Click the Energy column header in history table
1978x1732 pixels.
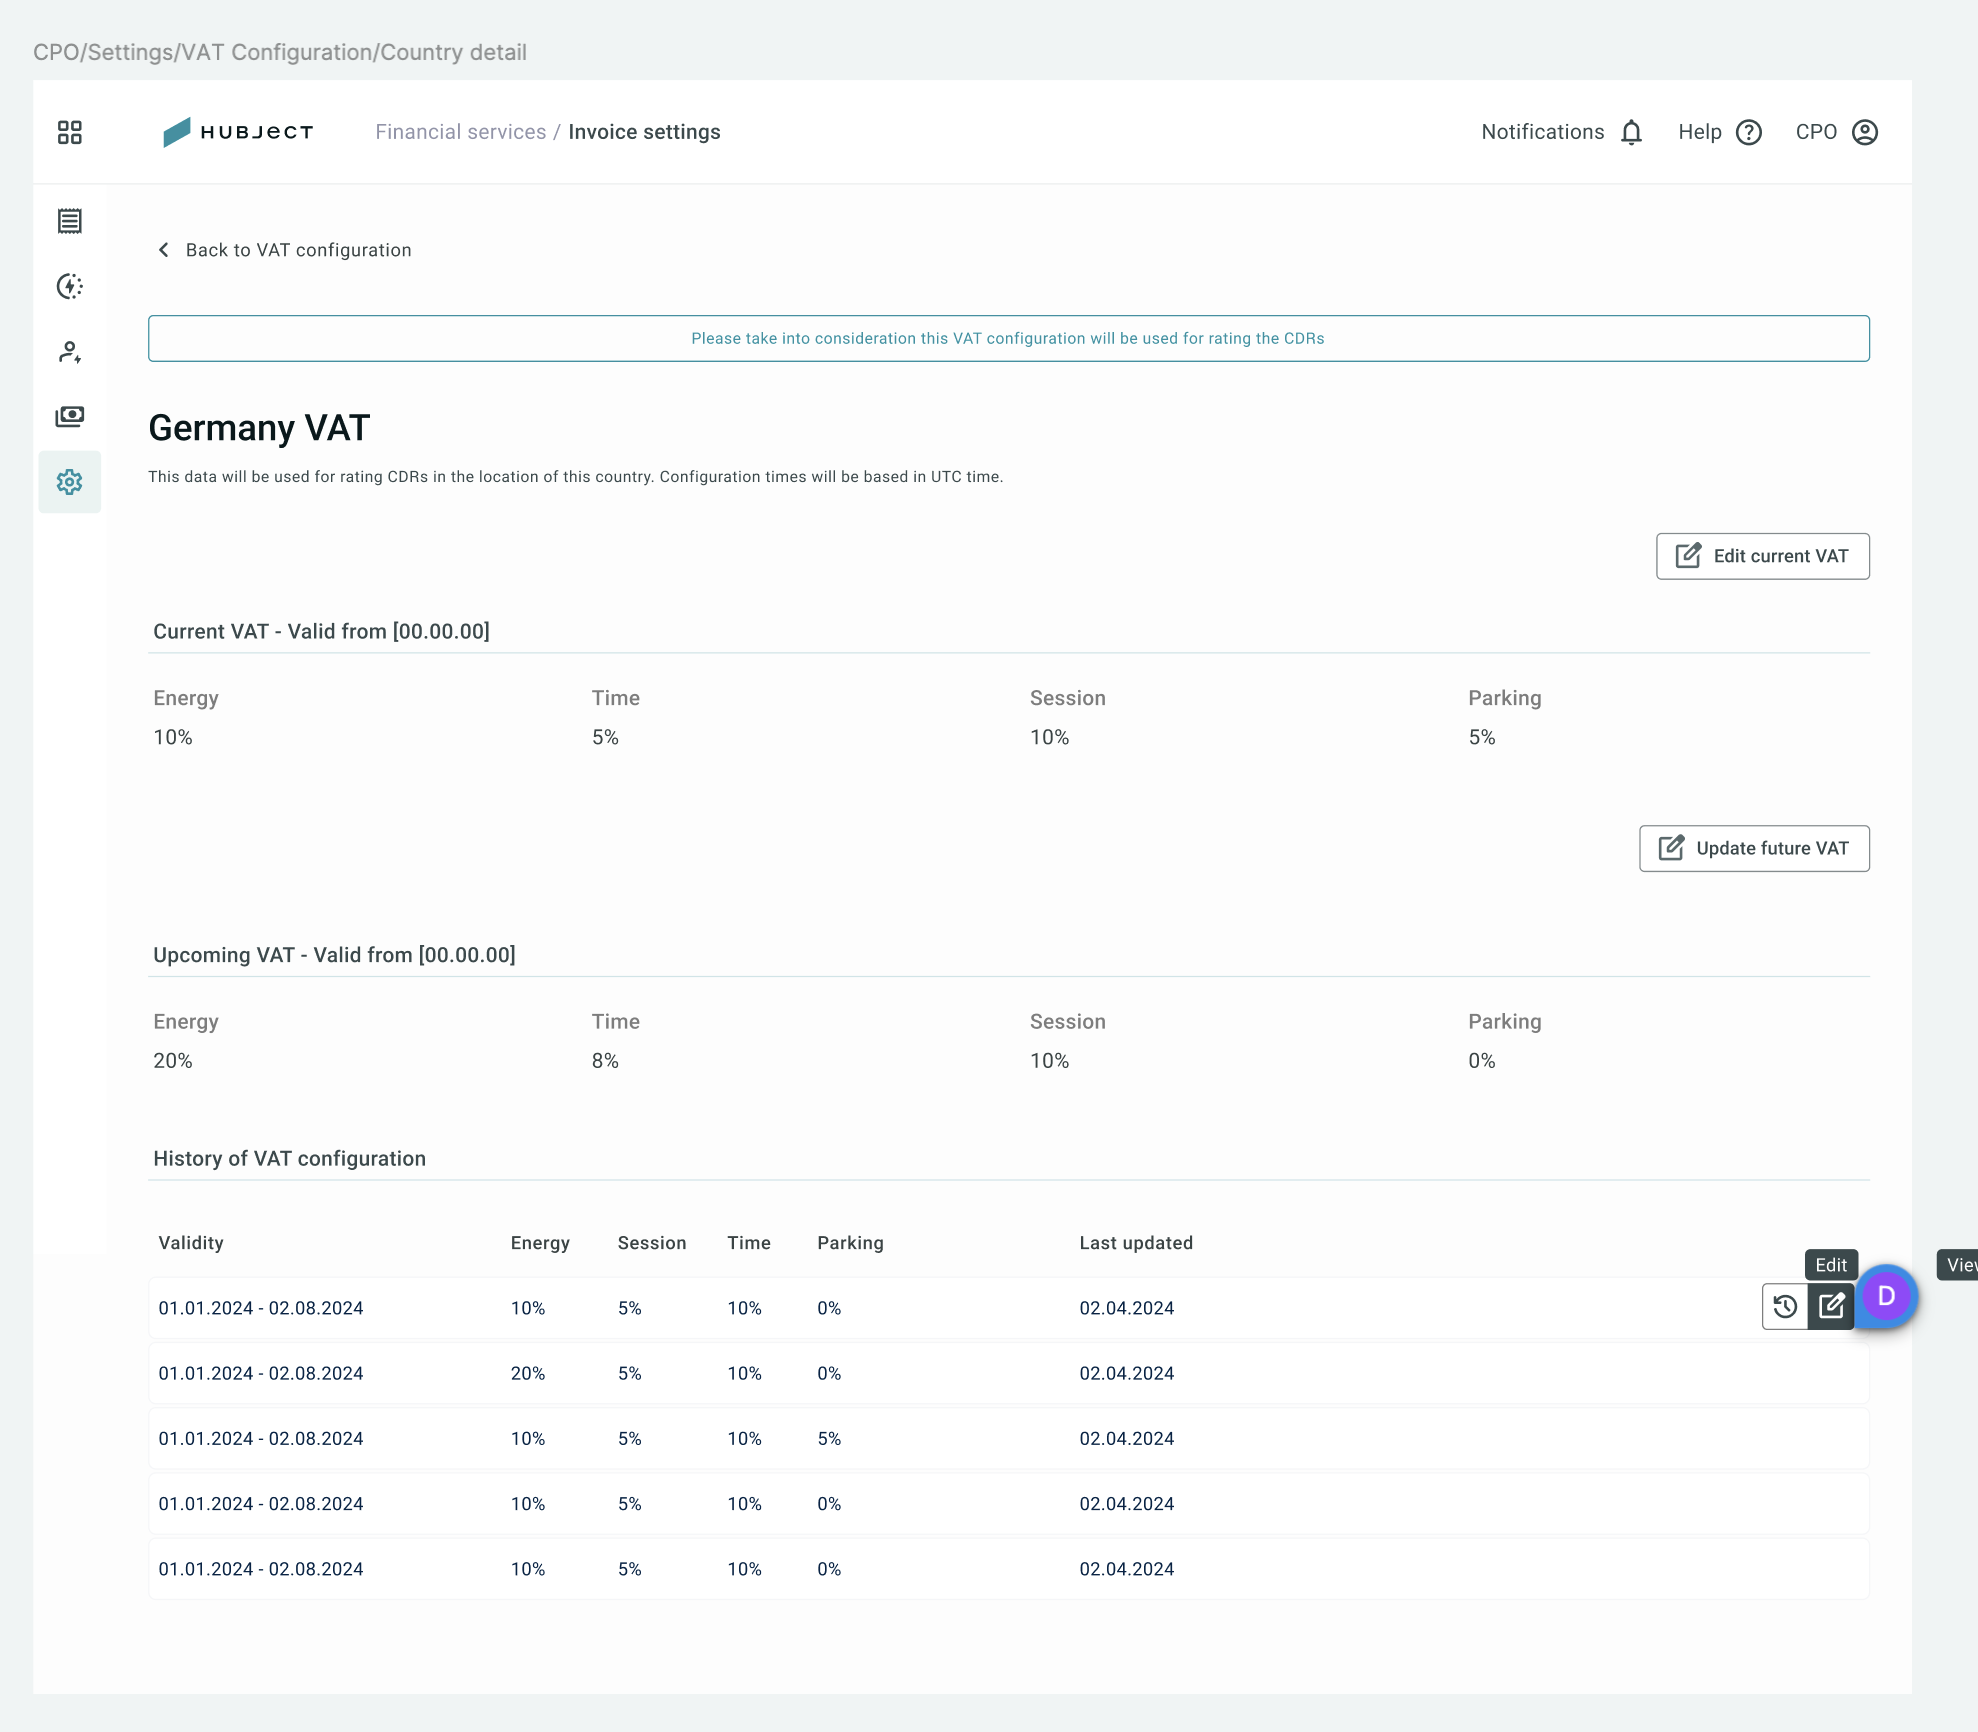(540, 1243)
